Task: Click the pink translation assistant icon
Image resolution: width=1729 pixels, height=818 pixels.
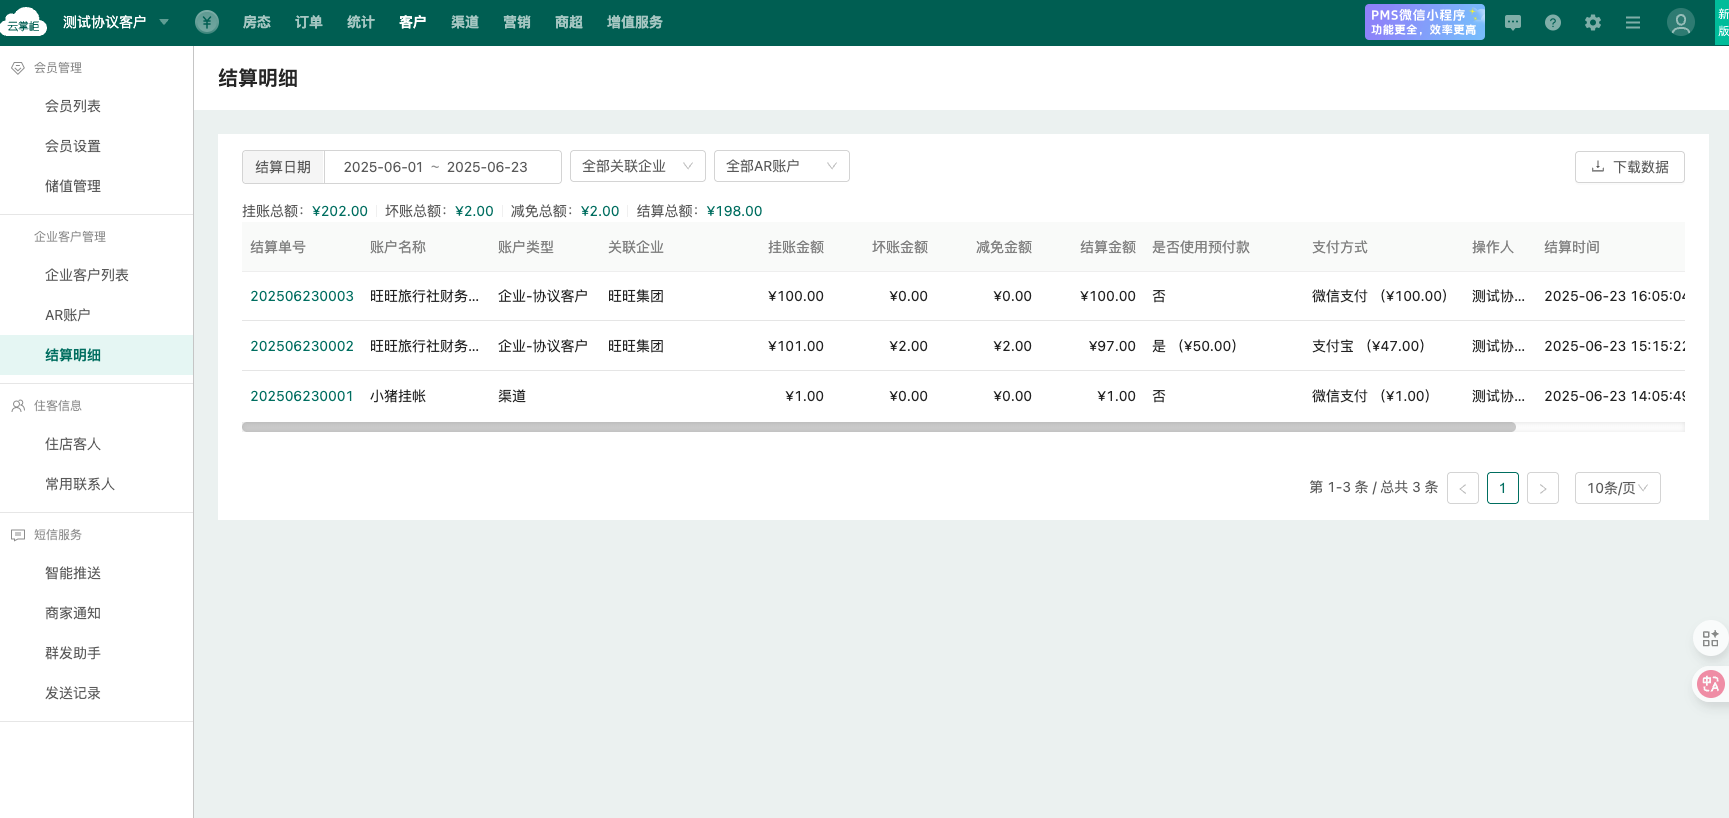Action: pos(1711,684)
